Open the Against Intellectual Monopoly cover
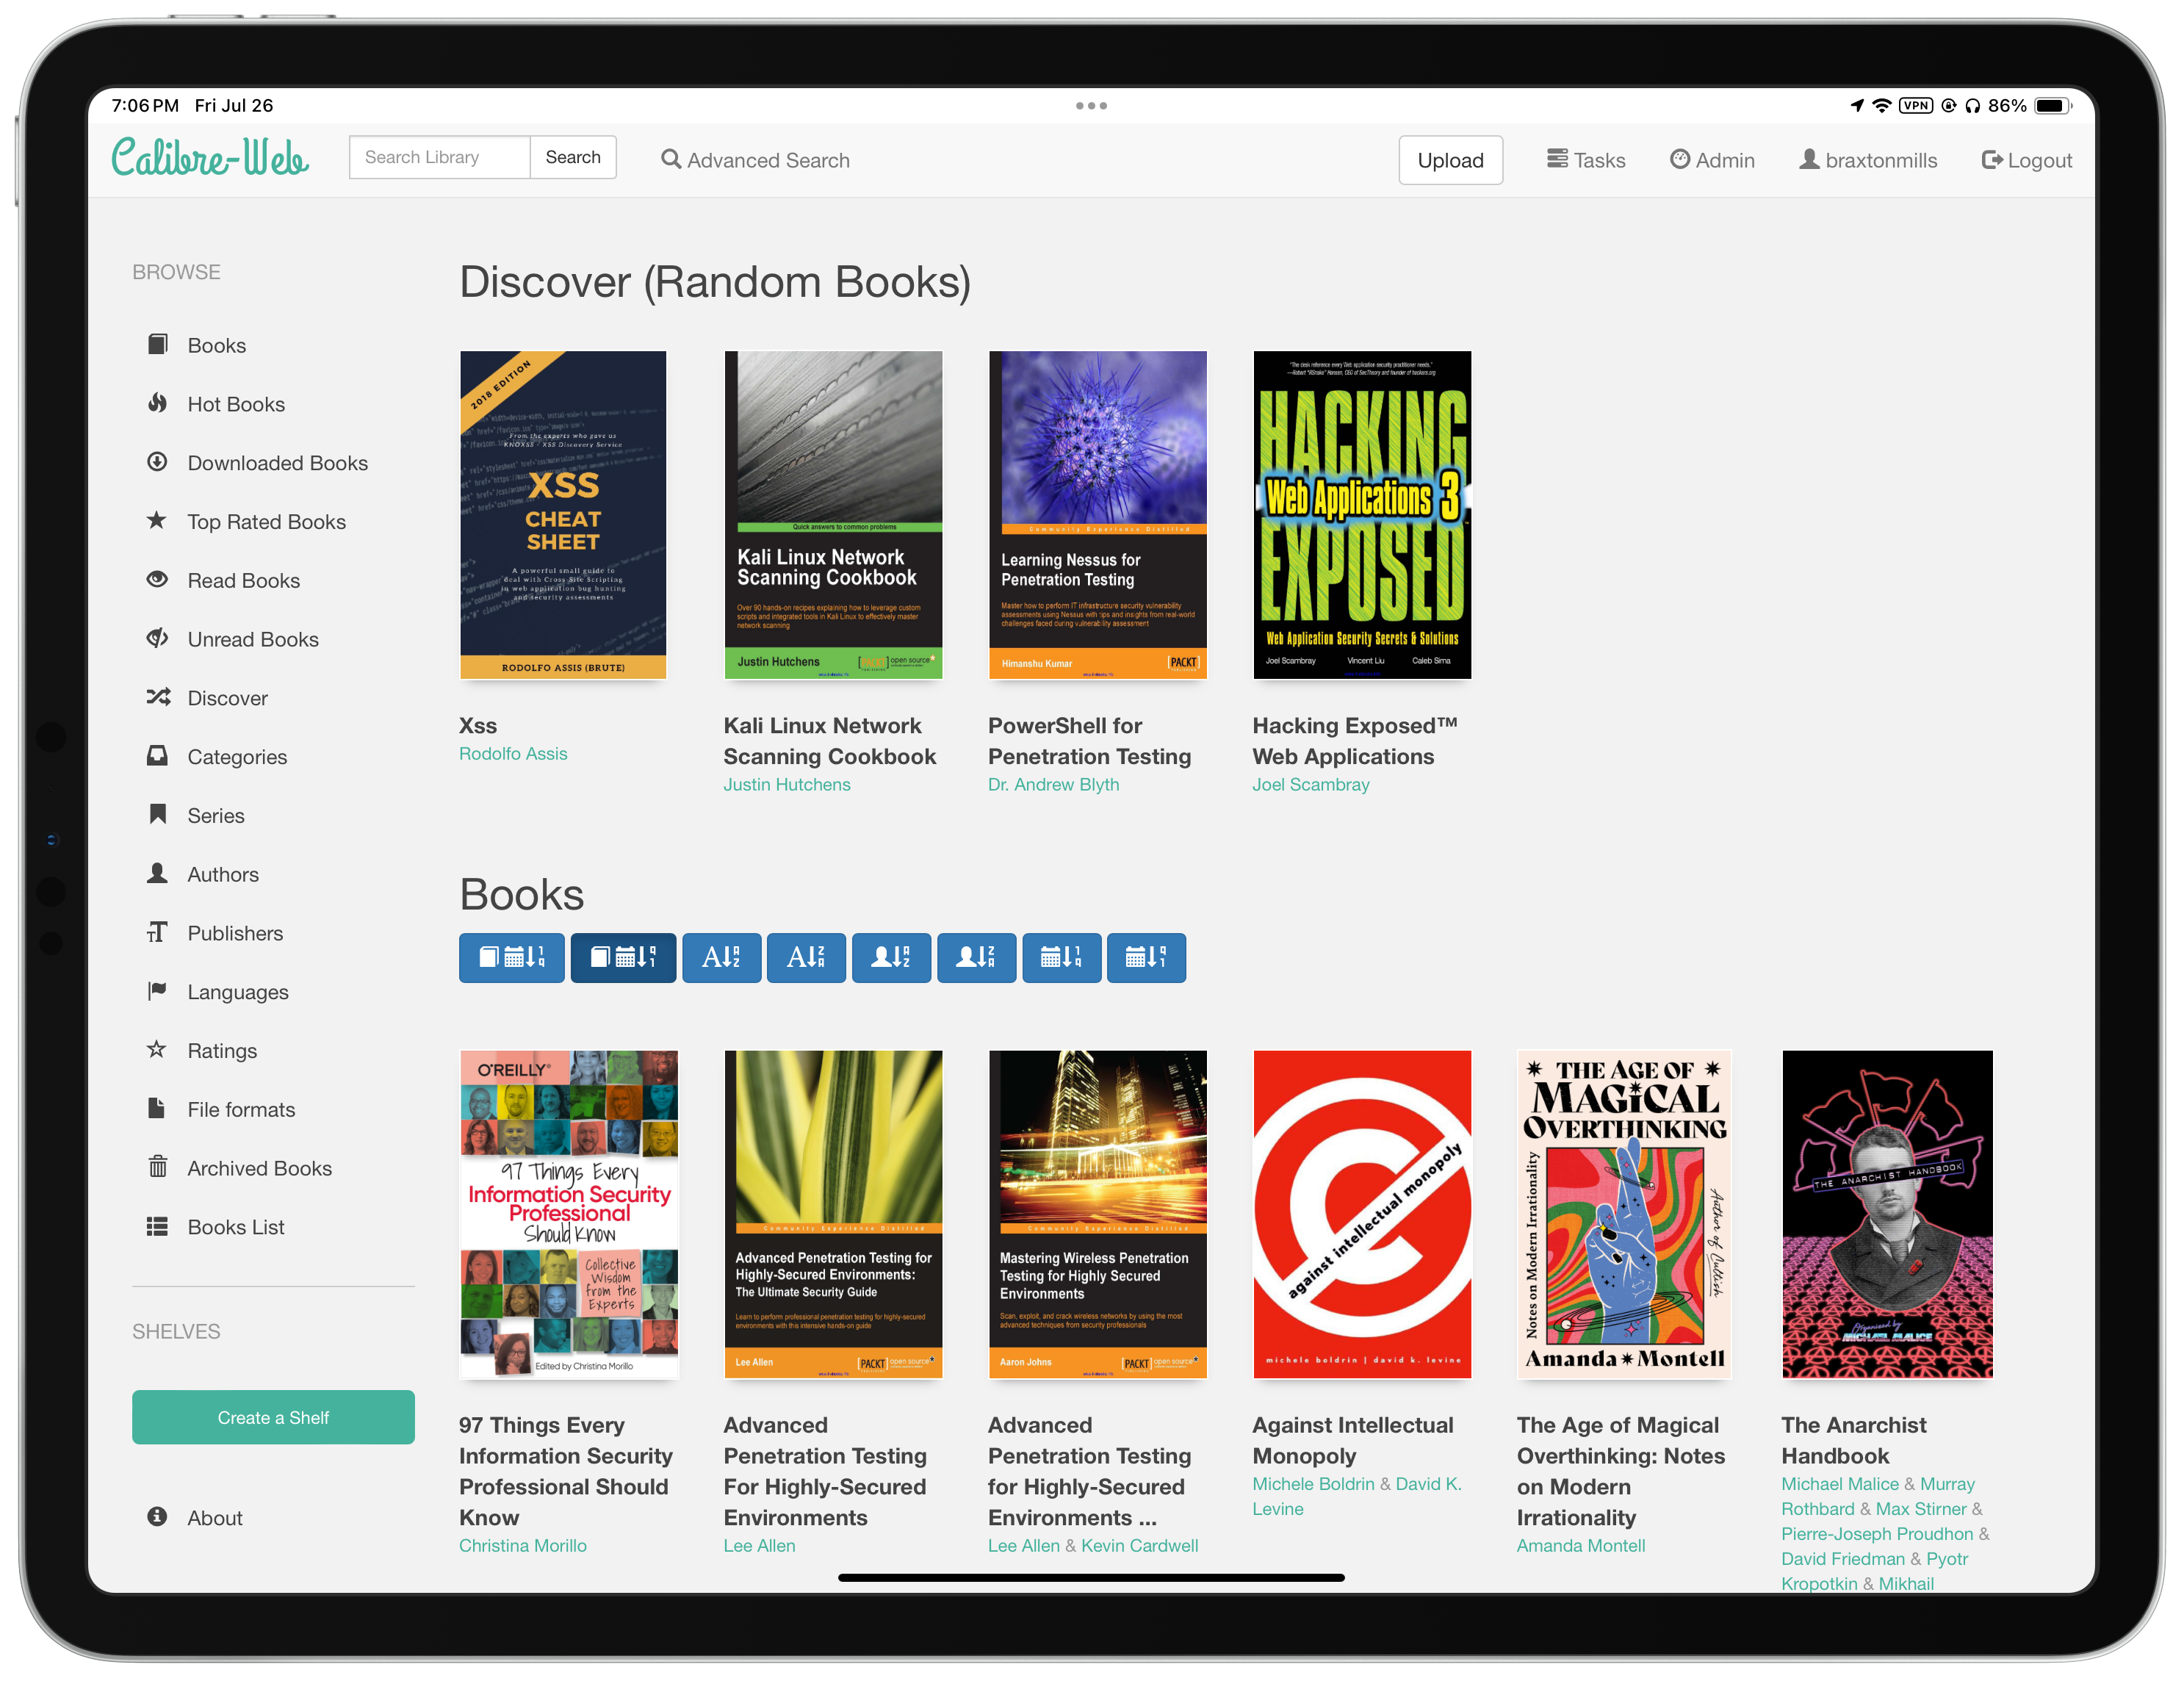 coord(1362,1214)
